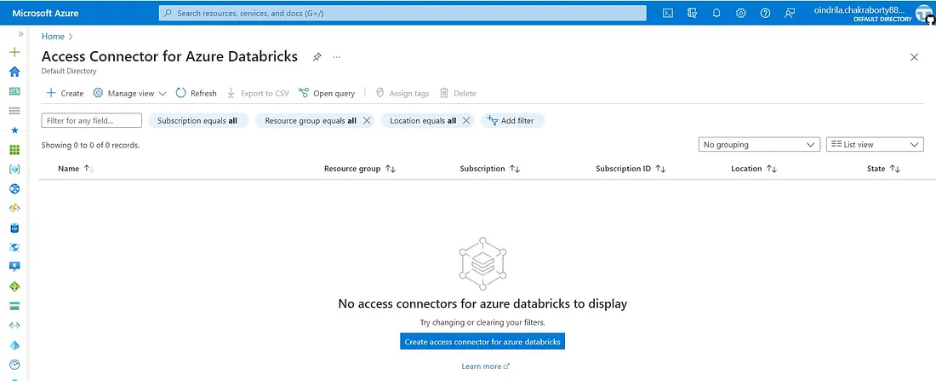
Task: Open the Dashboard chart icon in sidebar
Action: 15,91
